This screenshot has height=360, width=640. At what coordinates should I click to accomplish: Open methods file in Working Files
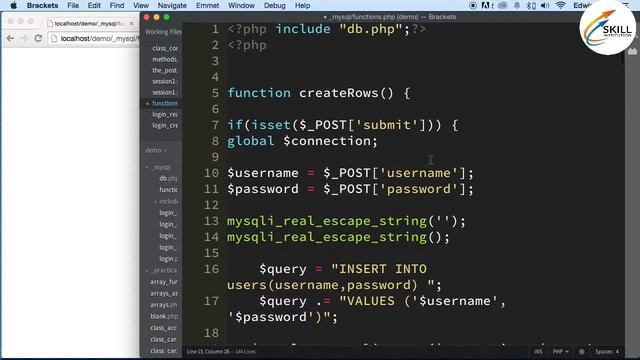coord(165,59)
